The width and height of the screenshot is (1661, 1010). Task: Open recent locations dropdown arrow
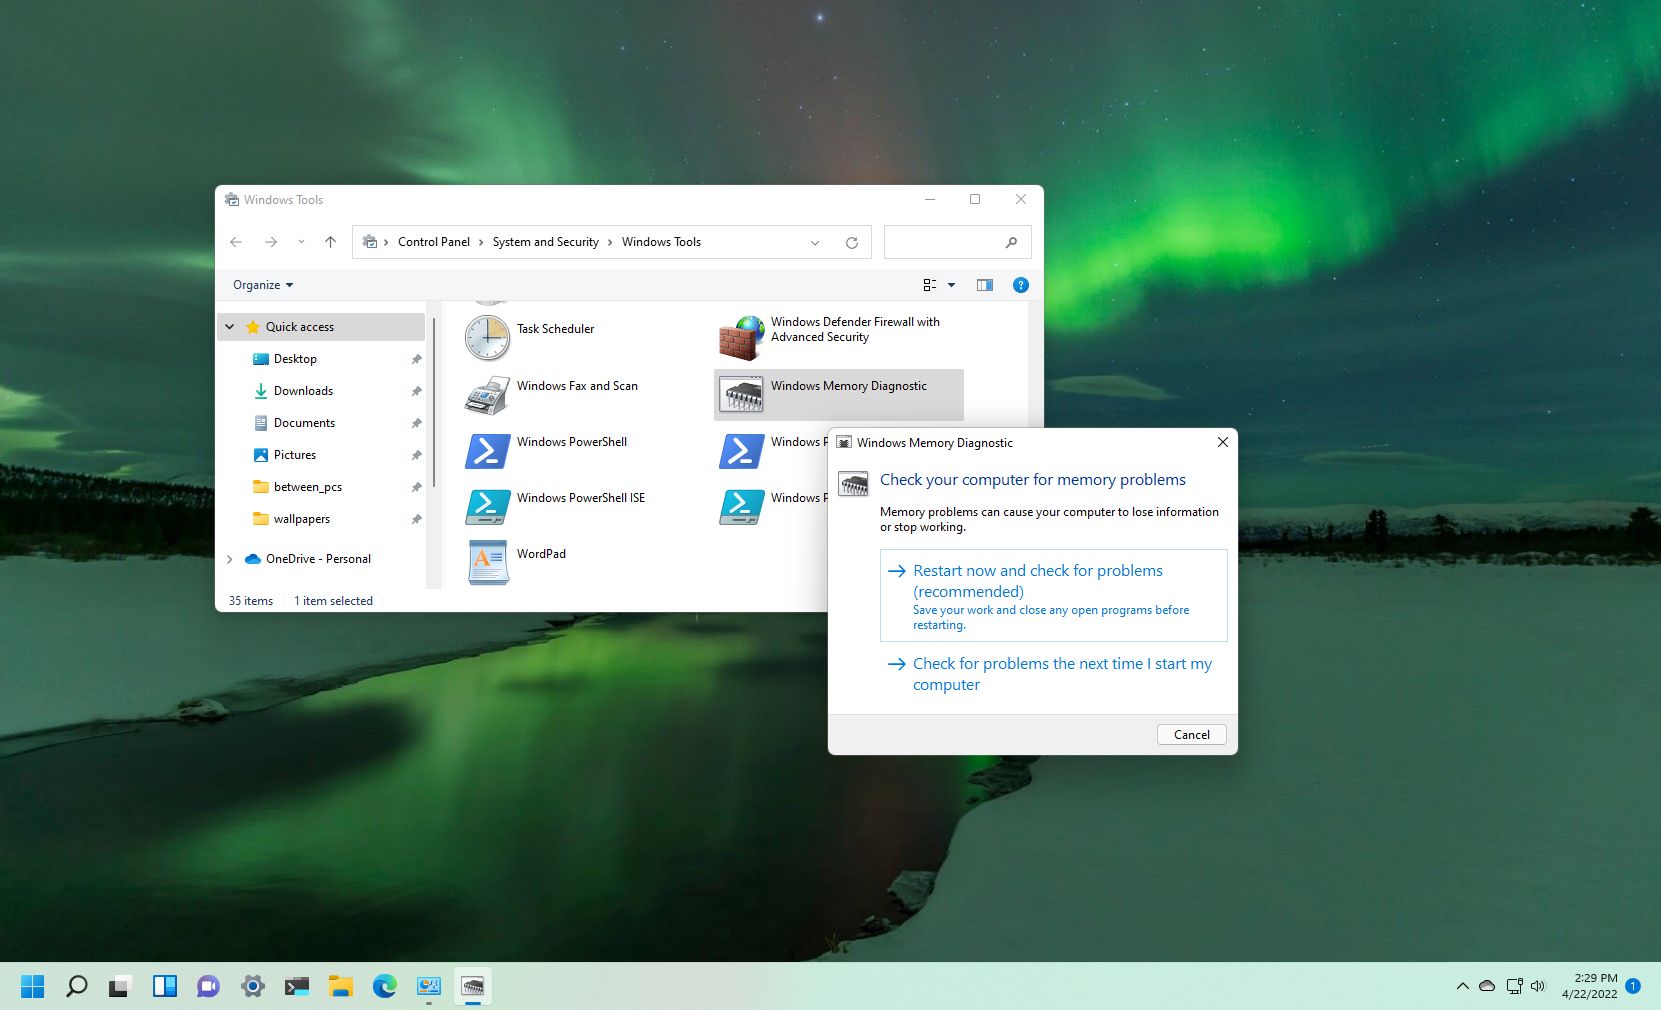(x=301, y=242)
